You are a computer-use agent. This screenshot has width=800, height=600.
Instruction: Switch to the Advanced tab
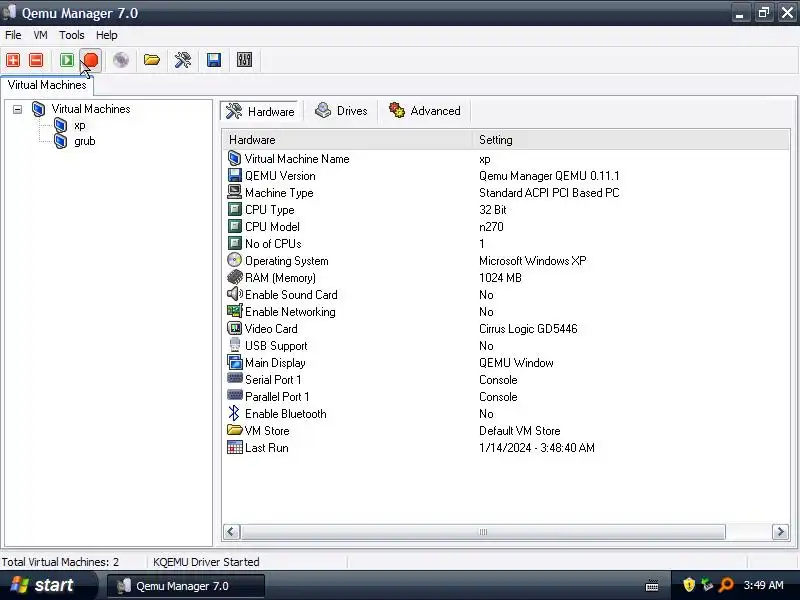tap(424, 111)
